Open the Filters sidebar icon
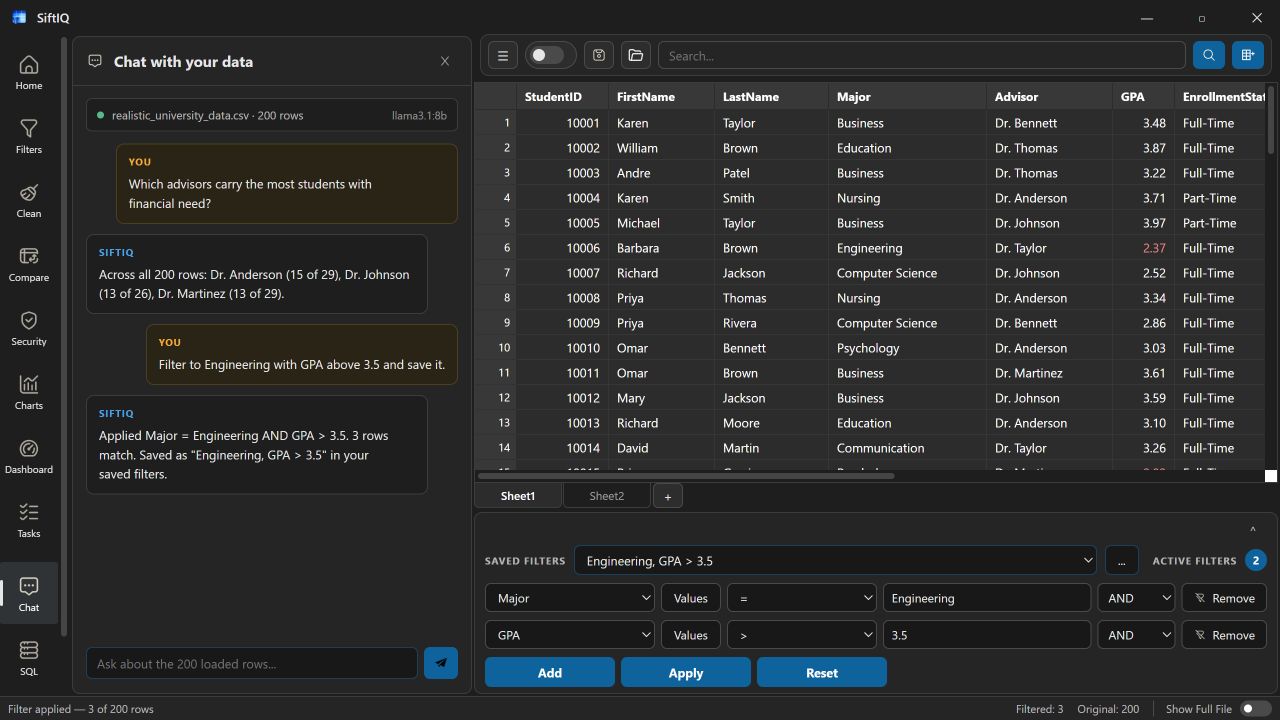This screenshot has width=1280, height=720. 29,137
